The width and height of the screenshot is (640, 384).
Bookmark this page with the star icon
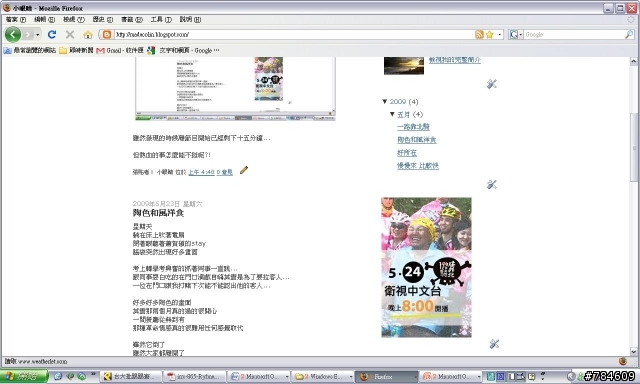click(x=489, y=35)
